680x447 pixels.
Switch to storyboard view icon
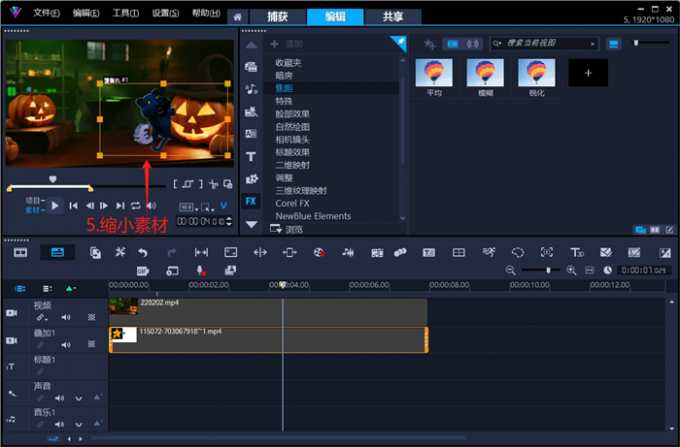pyautogui.click(x=20, y=253)
